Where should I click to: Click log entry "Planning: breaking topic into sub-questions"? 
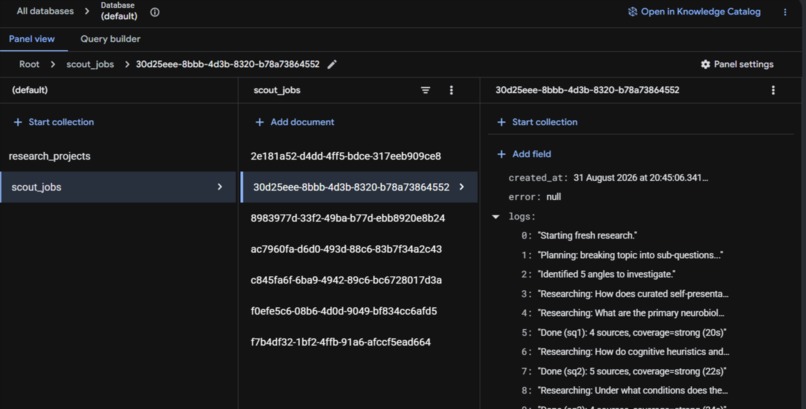pos(630,255)
